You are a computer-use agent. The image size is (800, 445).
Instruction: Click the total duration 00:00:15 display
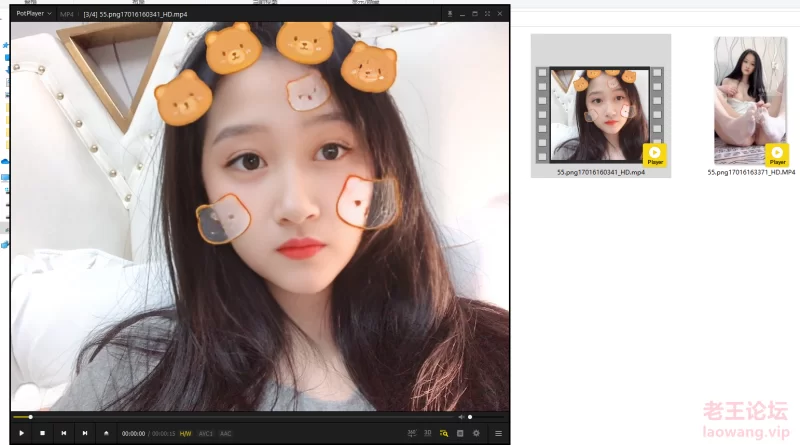[x=163, y=434]
